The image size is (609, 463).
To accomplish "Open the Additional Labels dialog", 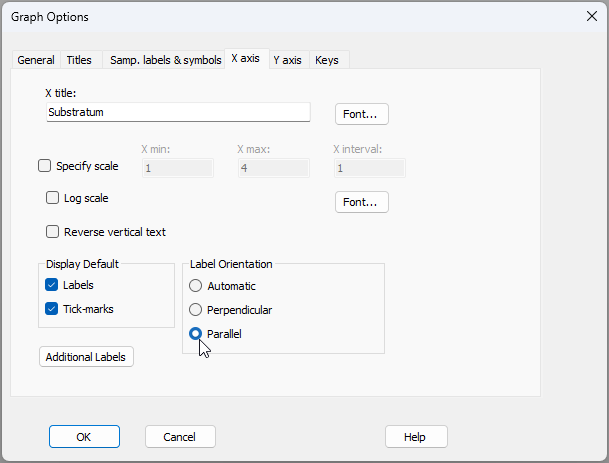I will point(86,357).
